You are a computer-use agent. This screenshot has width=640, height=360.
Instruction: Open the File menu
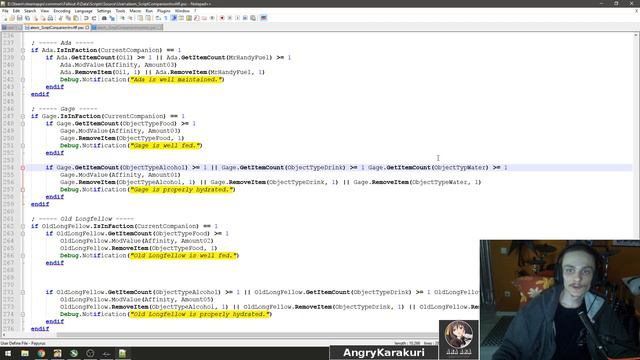click(x=5, y=11)
